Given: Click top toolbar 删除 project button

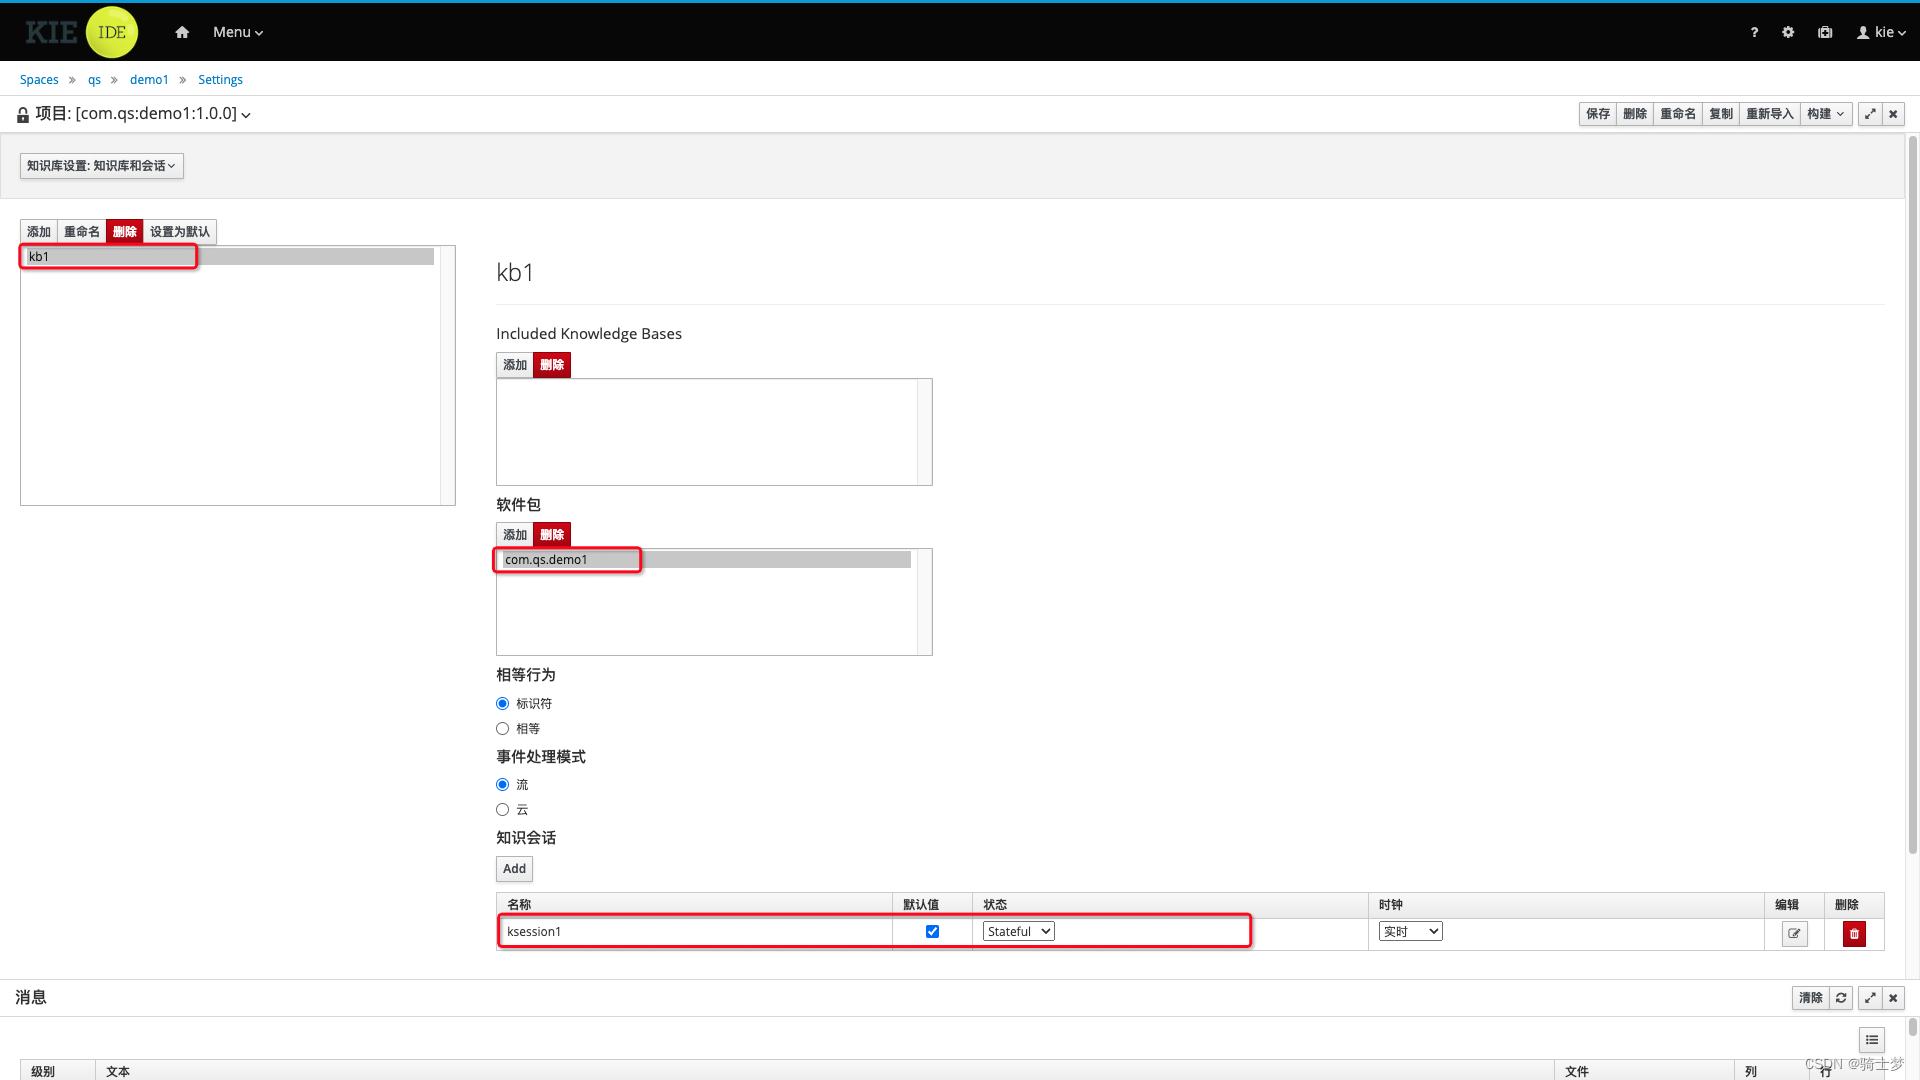Looking at the screenshot, I should 1635,114.
